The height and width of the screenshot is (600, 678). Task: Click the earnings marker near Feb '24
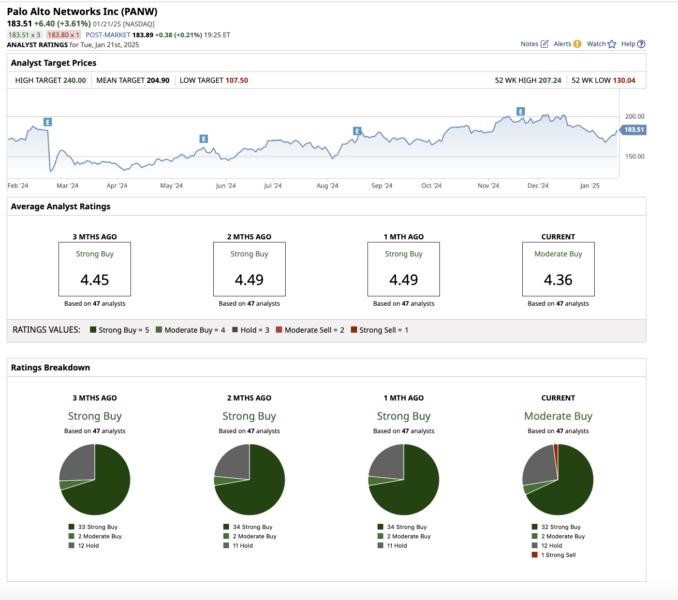[x=48, y=122]
